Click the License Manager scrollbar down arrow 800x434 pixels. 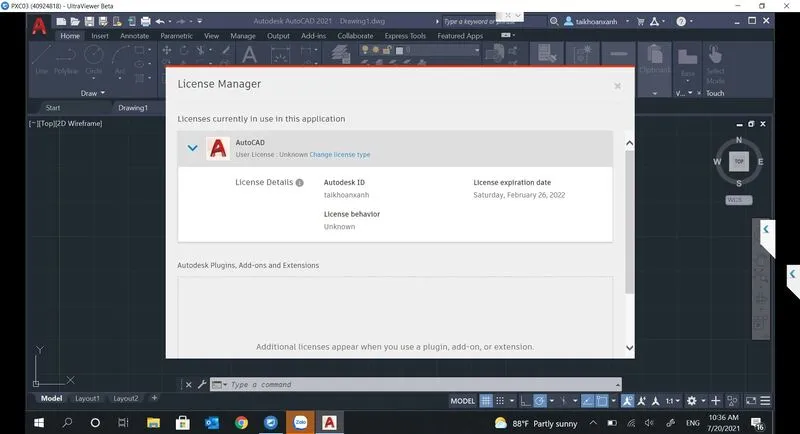(630, 348)
